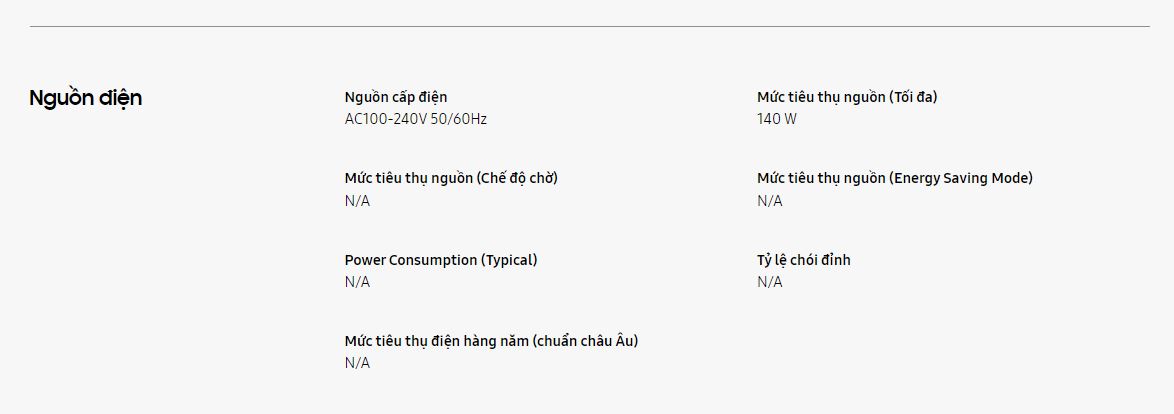Select the Nguồn cấp điện label
The width and height of the screenshot is (1174, 414).
point(396,97)
